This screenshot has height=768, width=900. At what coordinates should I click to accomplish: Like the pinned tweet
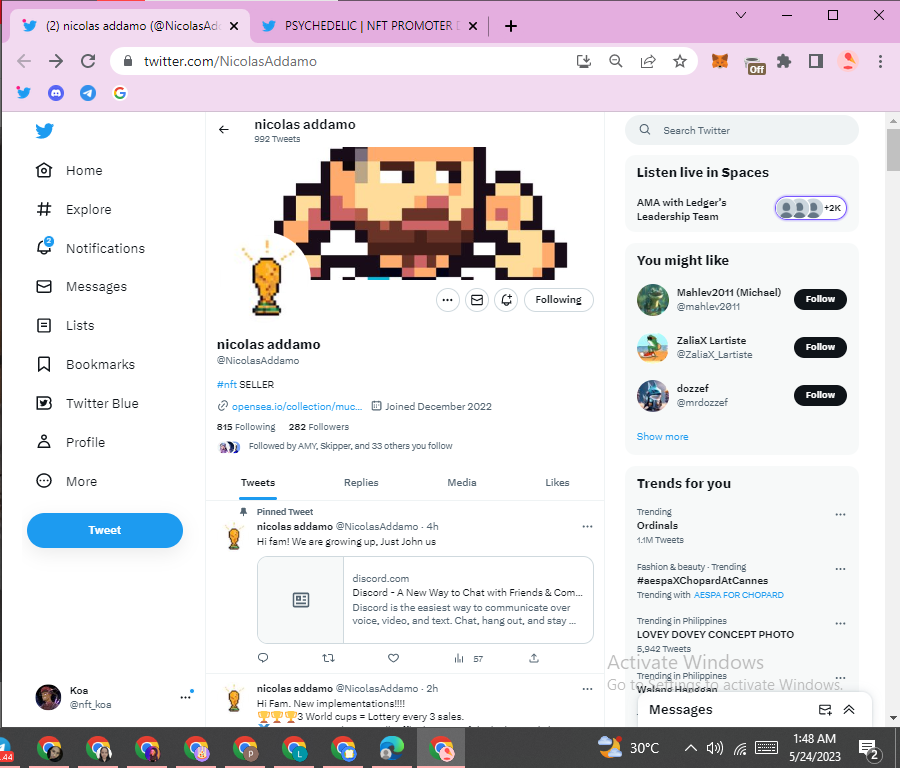[x=393, y=658]
